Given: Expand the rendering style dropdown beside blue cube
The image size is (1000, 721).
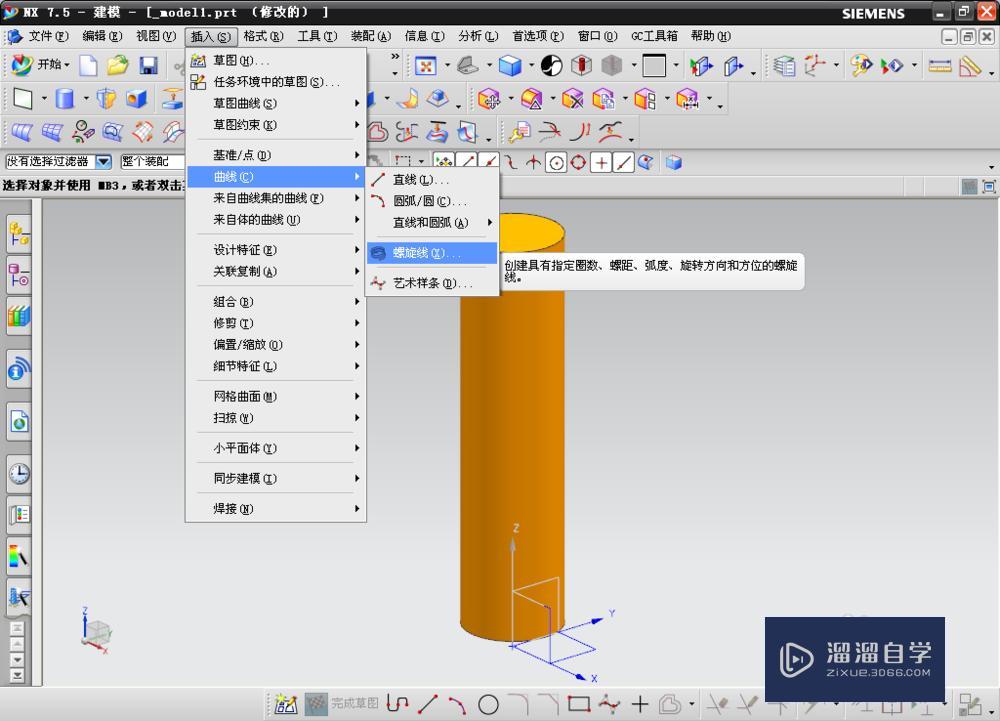Looking at the screenshot, I should (x=531, y=65).
